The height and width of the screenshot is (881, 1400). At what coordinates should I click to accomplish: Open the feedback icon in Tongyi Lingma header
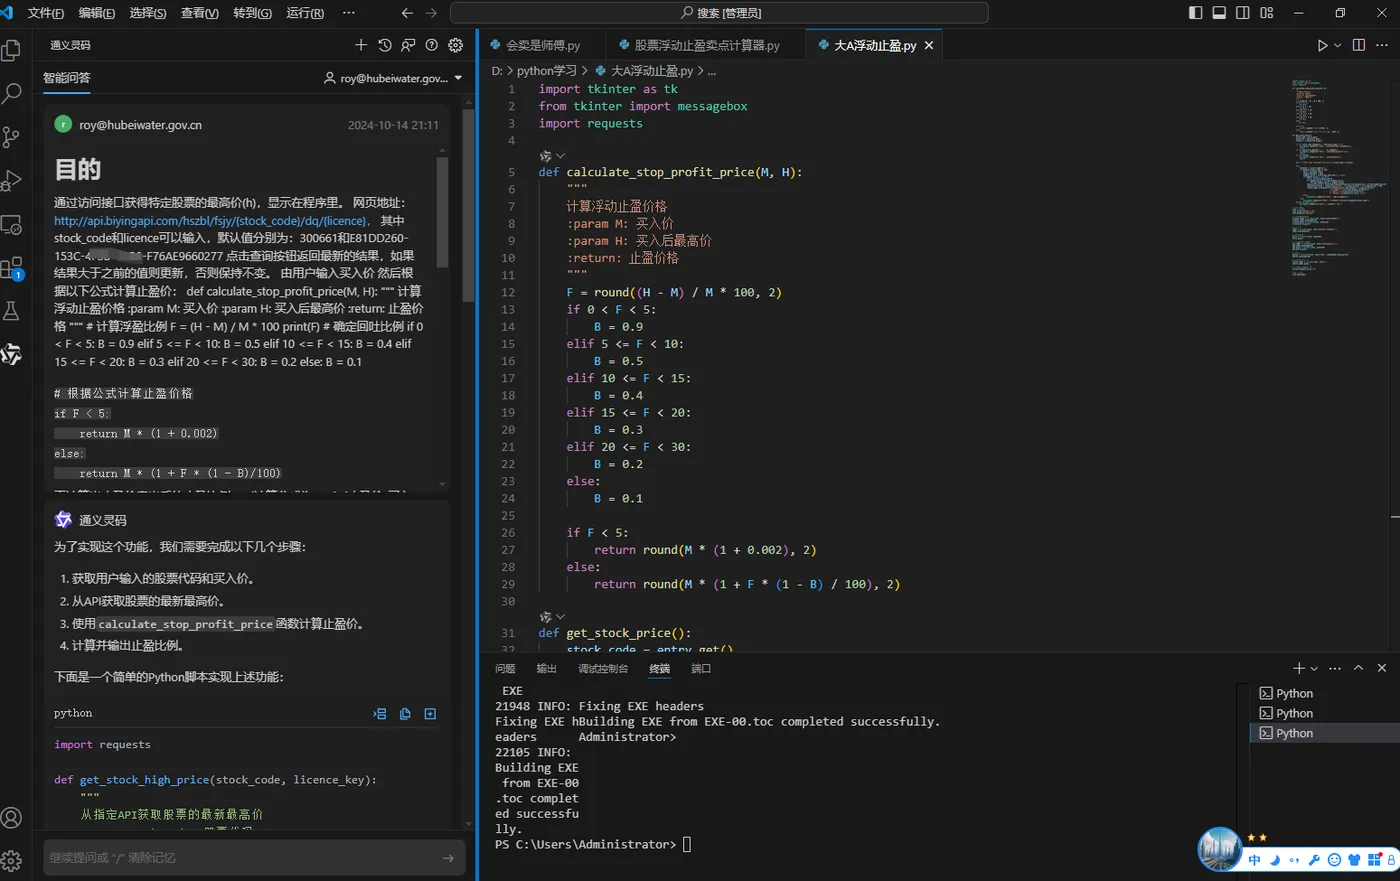pos(408,45)
